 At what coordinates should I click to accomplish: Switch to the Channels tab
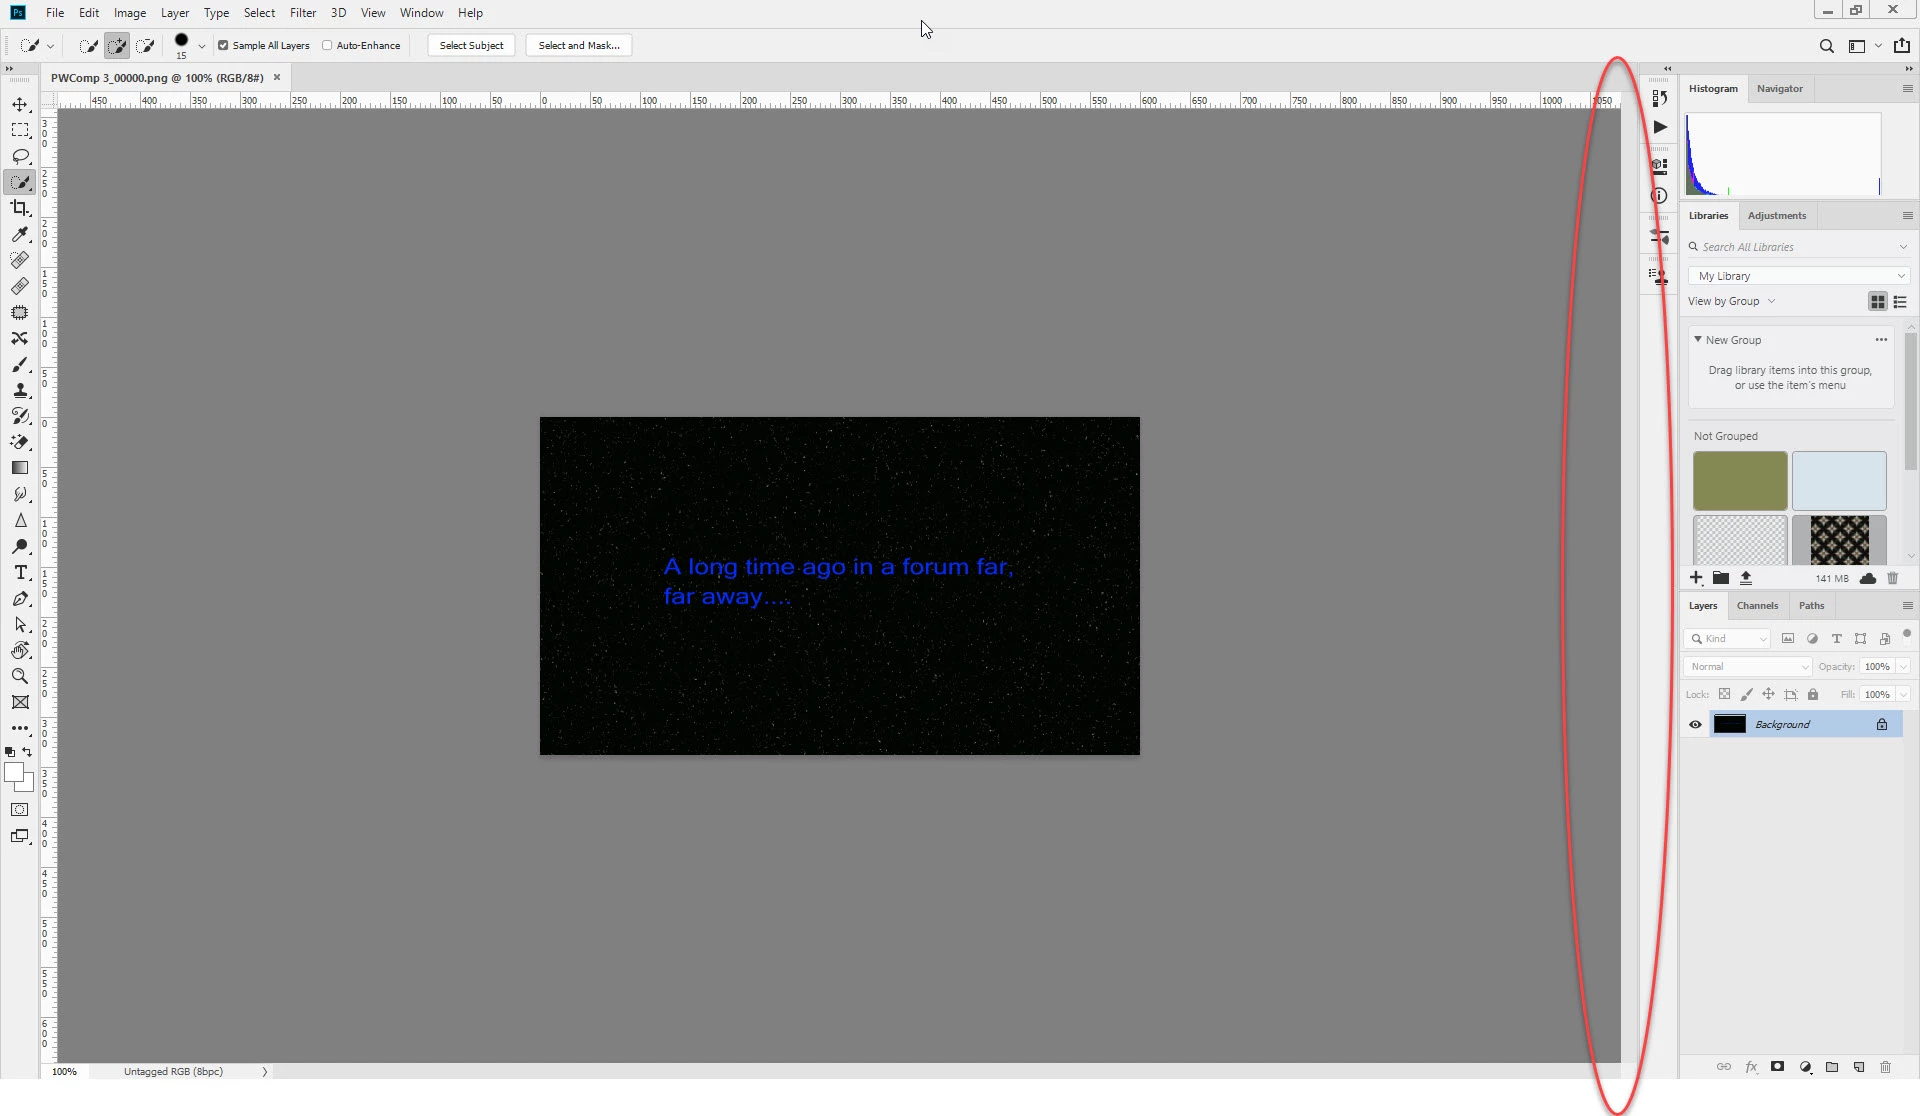pos(1757,605)
